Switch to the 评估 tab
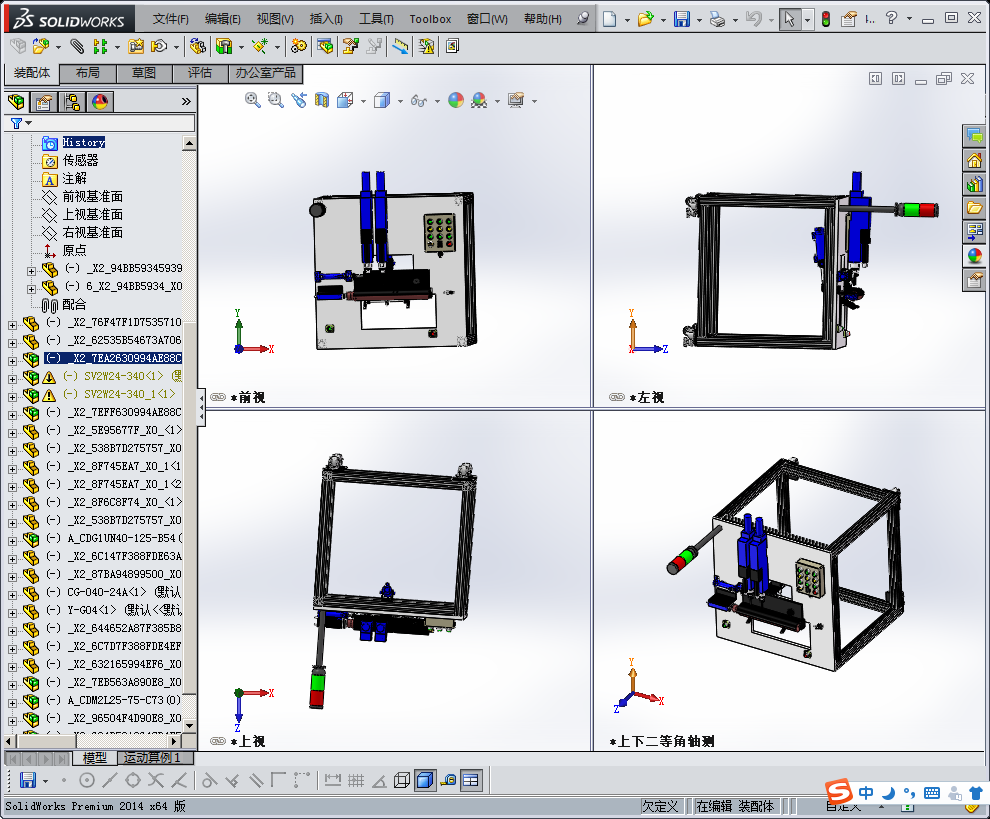This screenshot has width=990, height=819. click(x=200, y=73)
